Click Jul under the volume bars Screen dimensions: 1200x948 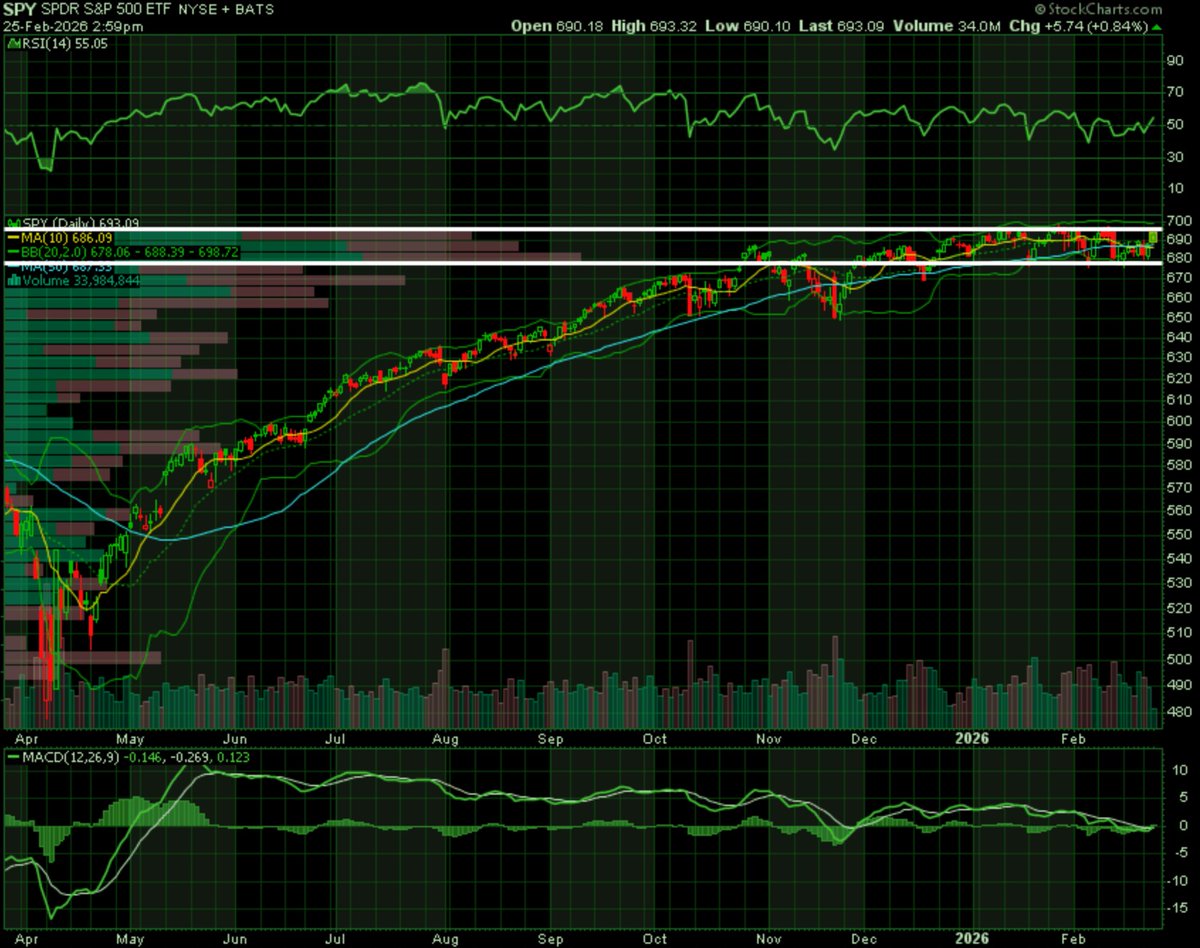[338, 739]
